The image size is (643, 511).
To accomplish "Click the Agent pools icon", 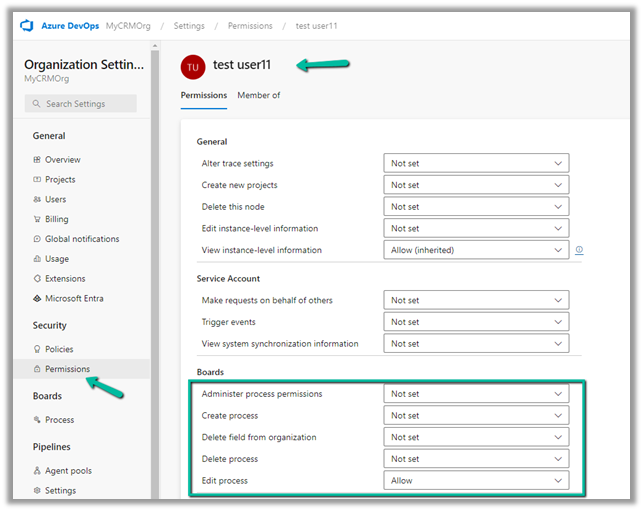I will (37, 471).
